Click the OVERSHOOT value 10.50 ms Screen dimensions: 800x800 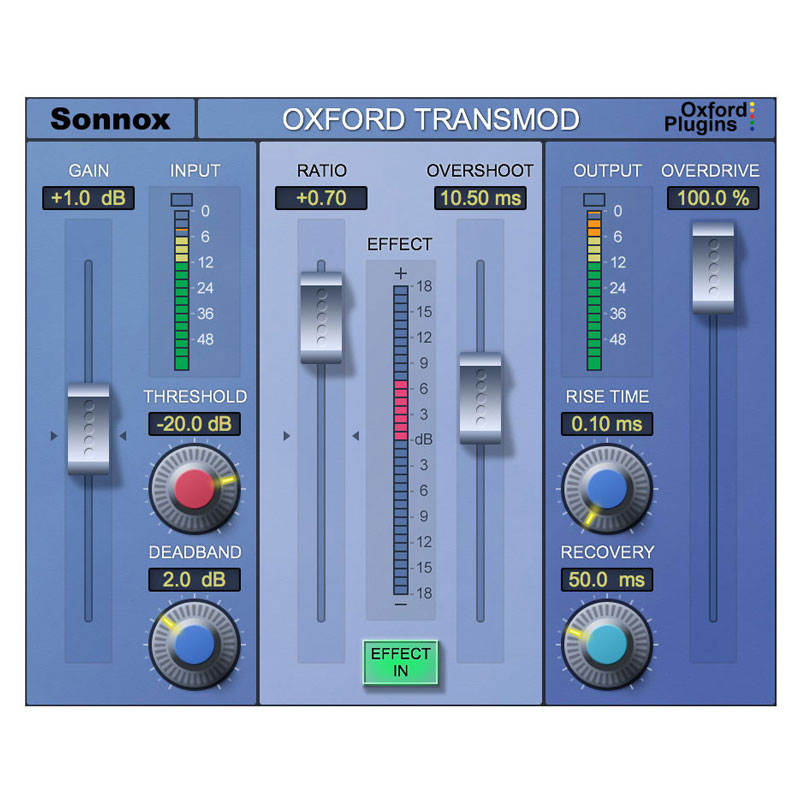coord(480,198)
